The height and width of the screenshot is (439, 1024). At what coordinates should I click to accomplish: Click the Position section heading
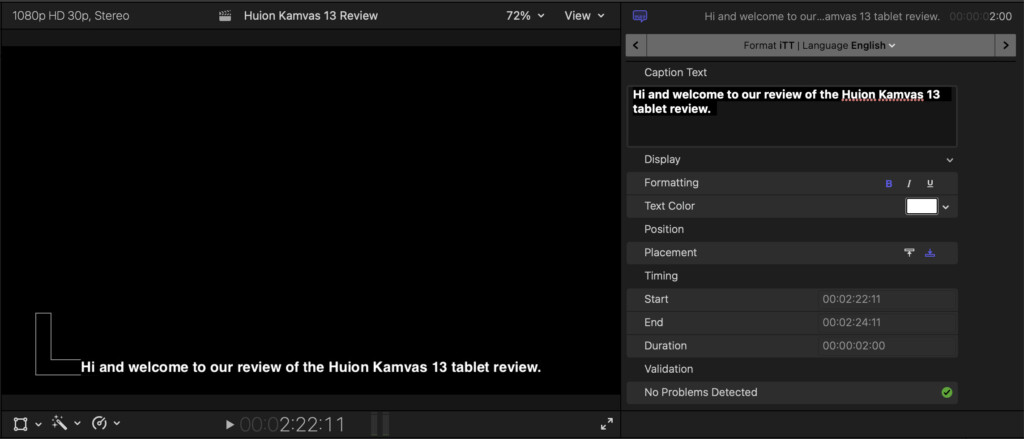pos(664,229)
